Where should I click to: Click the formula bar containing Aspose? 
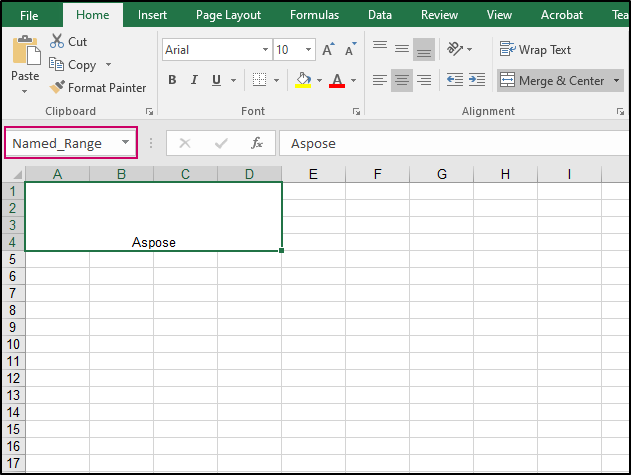click(x=450, y=143)
